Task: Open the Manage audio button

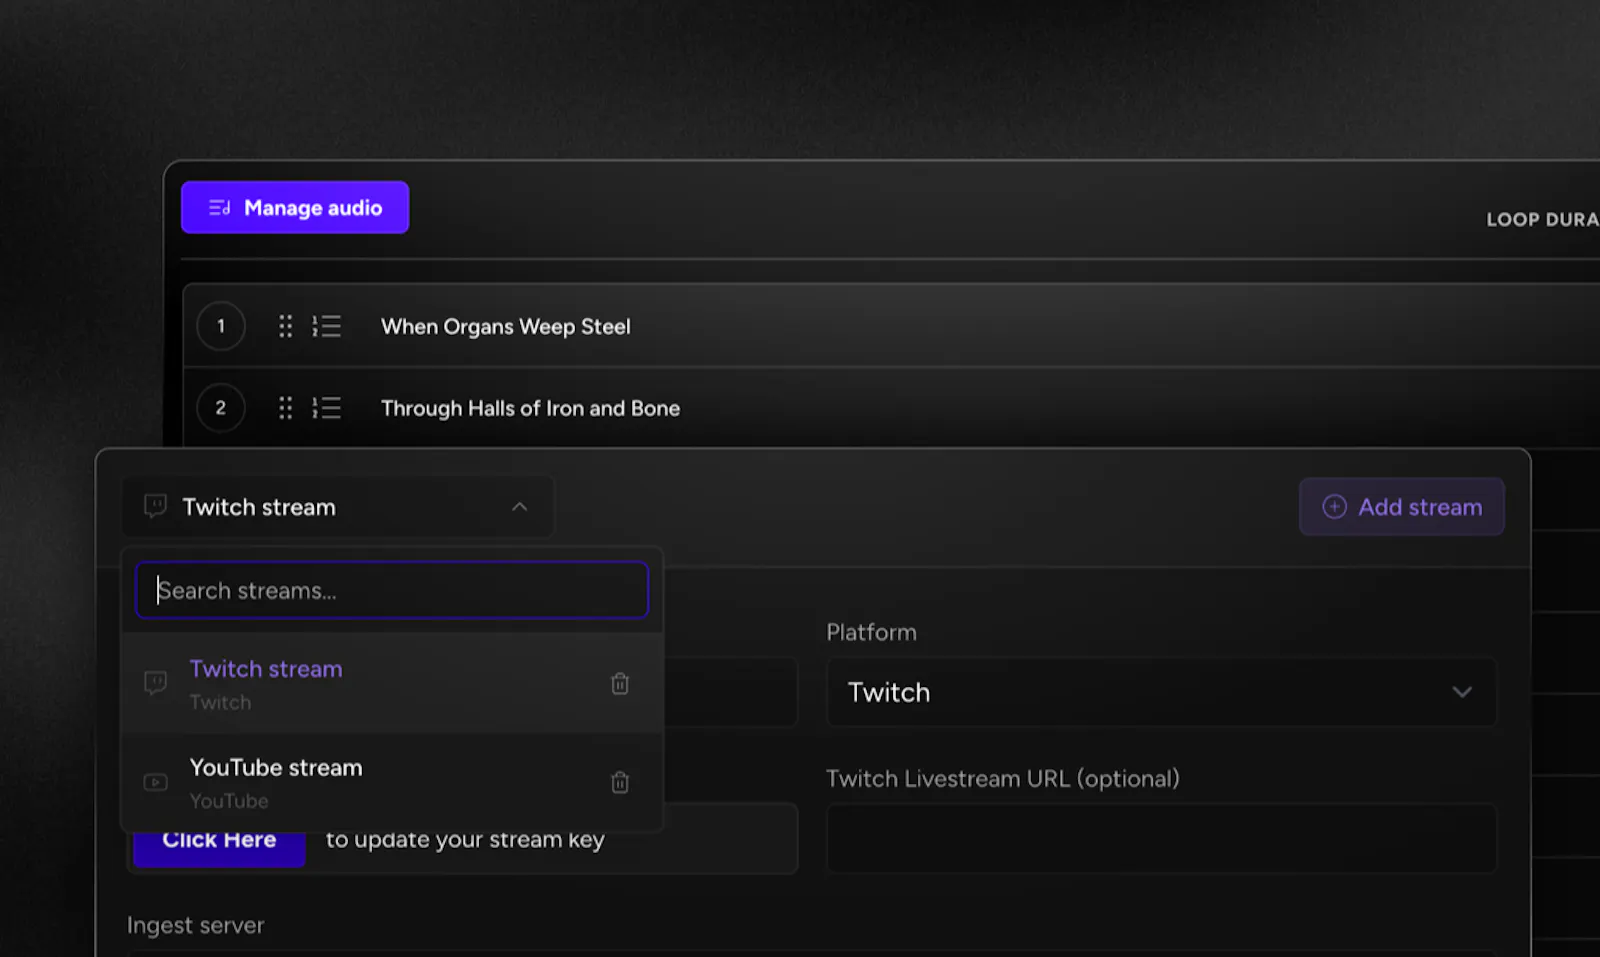Action: point(295,207)
